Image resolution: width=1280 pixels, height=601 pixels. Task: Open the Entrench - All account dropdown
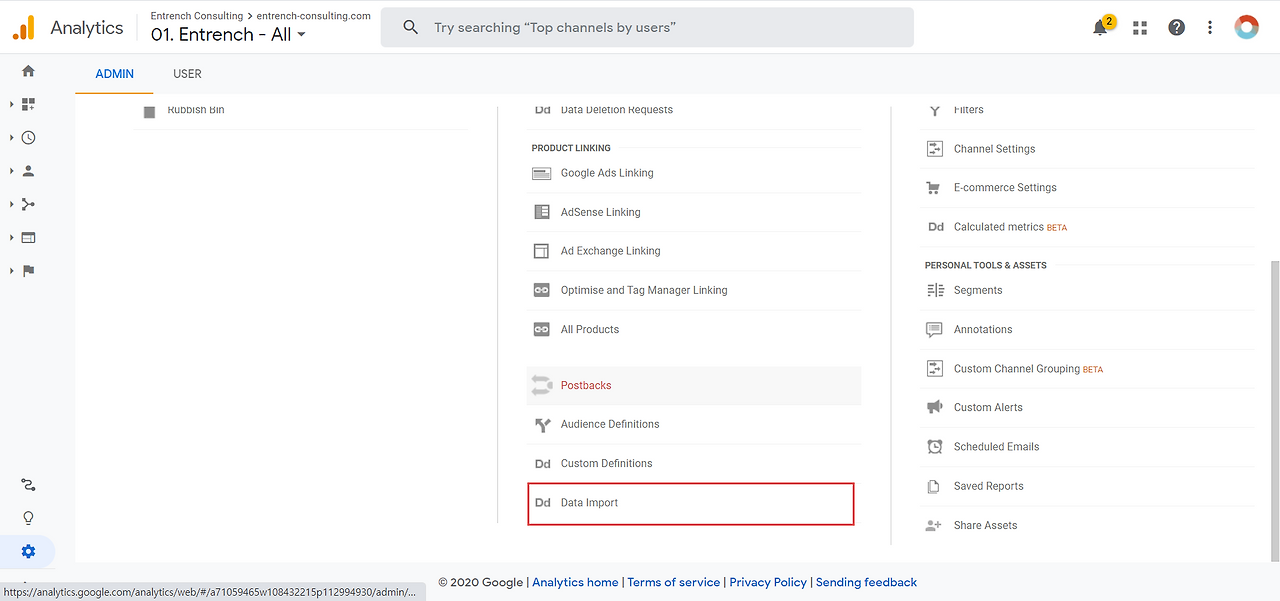229,35
